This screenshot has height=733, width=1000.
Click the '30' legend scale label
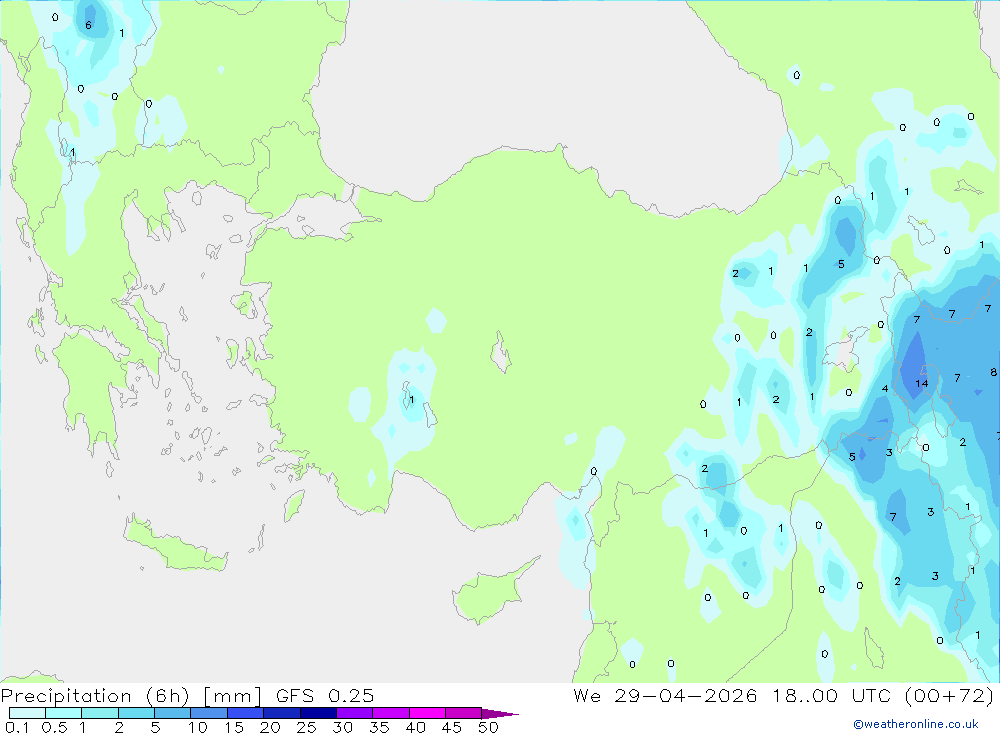click(x=342, y=727)
